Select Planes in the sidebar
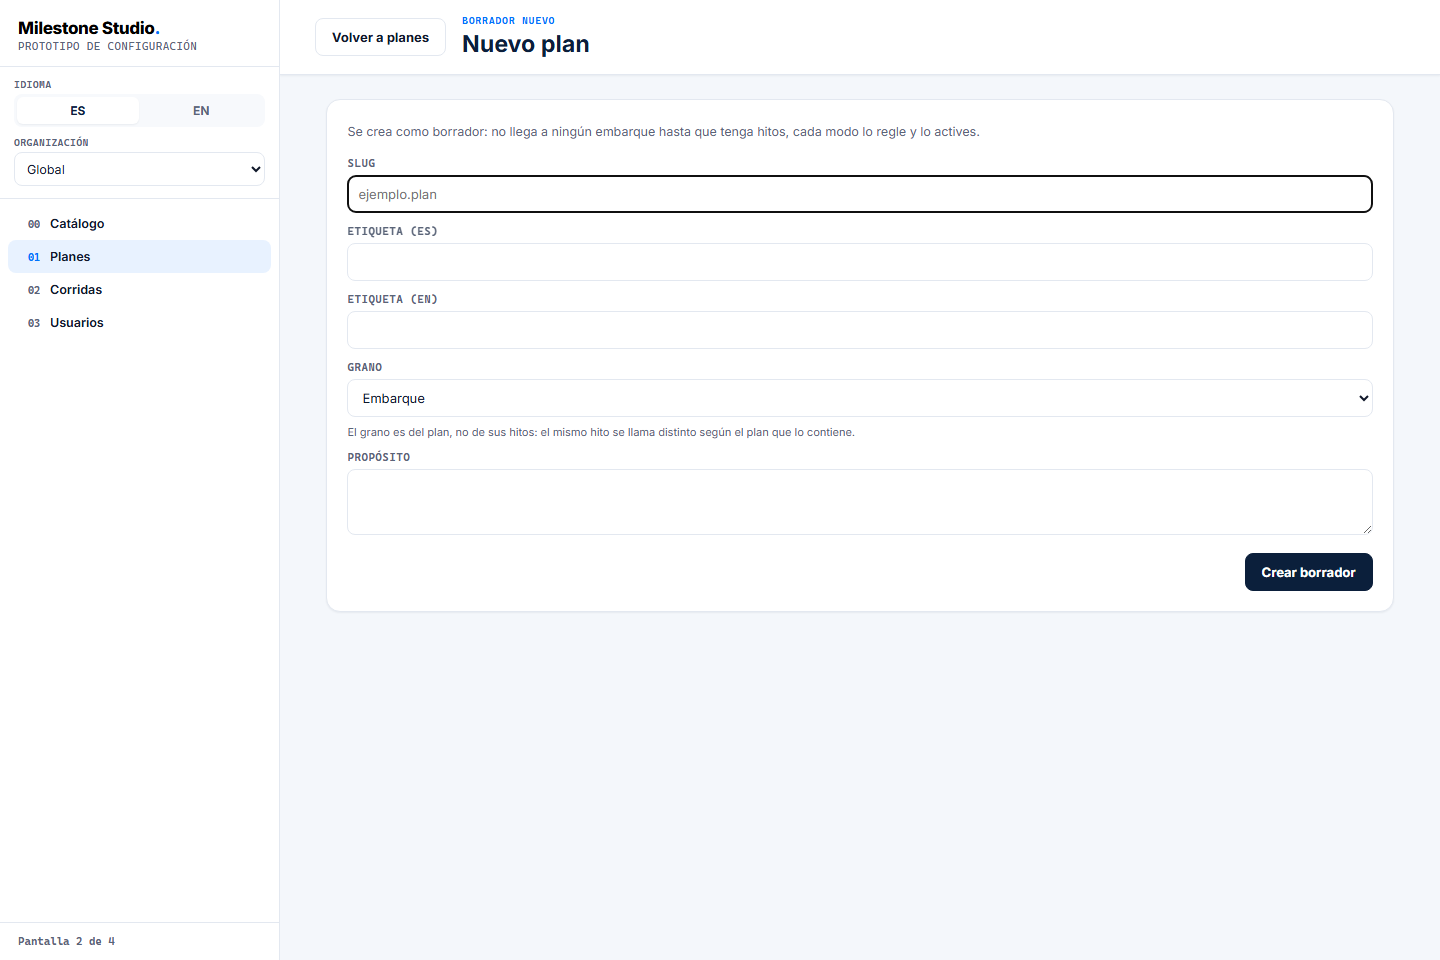This screenshot has height=960, width=1440. (x=139, y=257)
